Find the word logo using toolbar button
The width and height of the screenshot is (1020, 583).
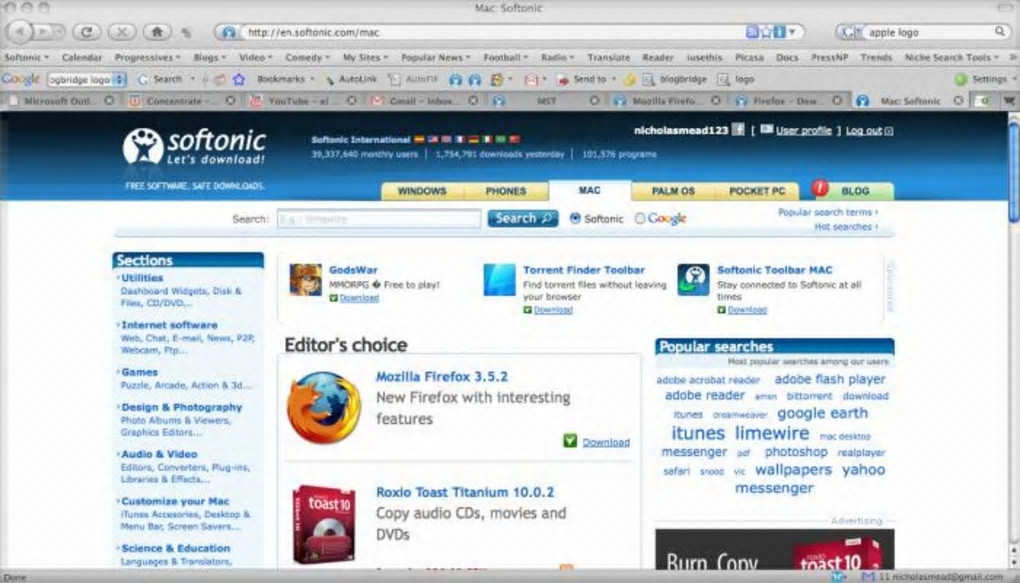736,79
